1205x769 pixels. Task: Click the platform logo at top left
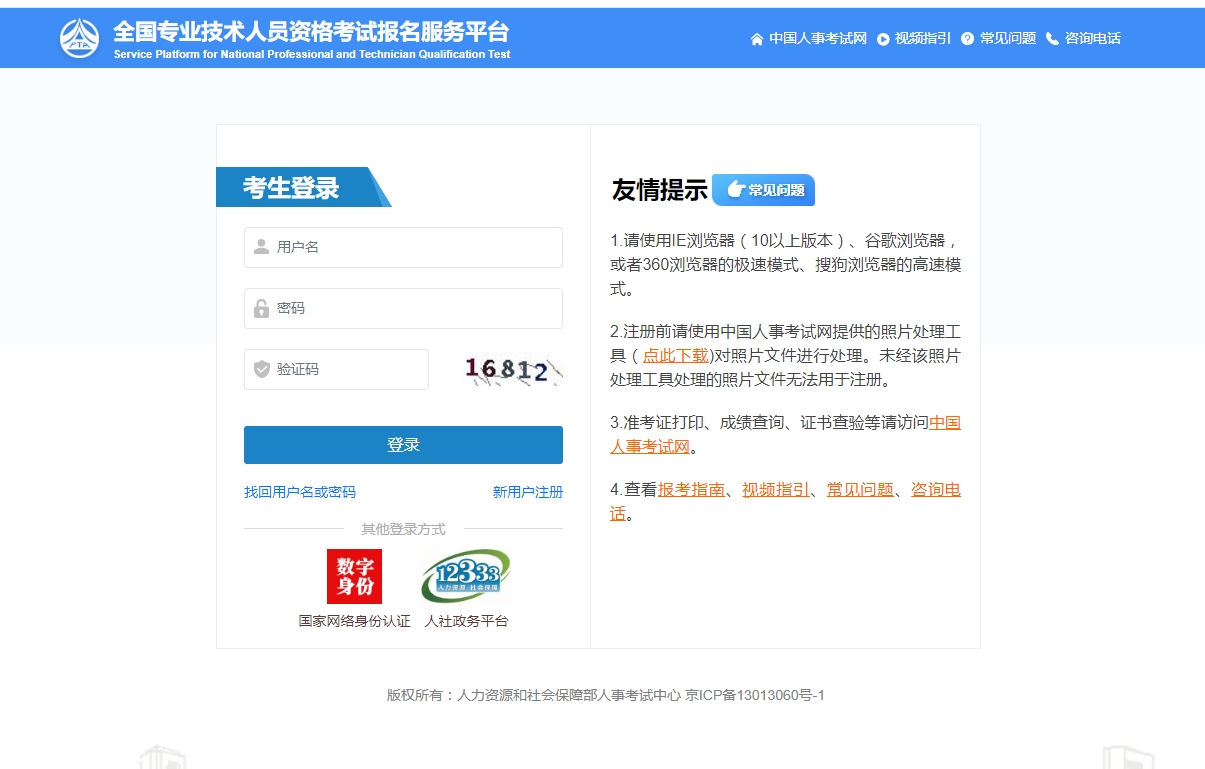coord(80,37)
